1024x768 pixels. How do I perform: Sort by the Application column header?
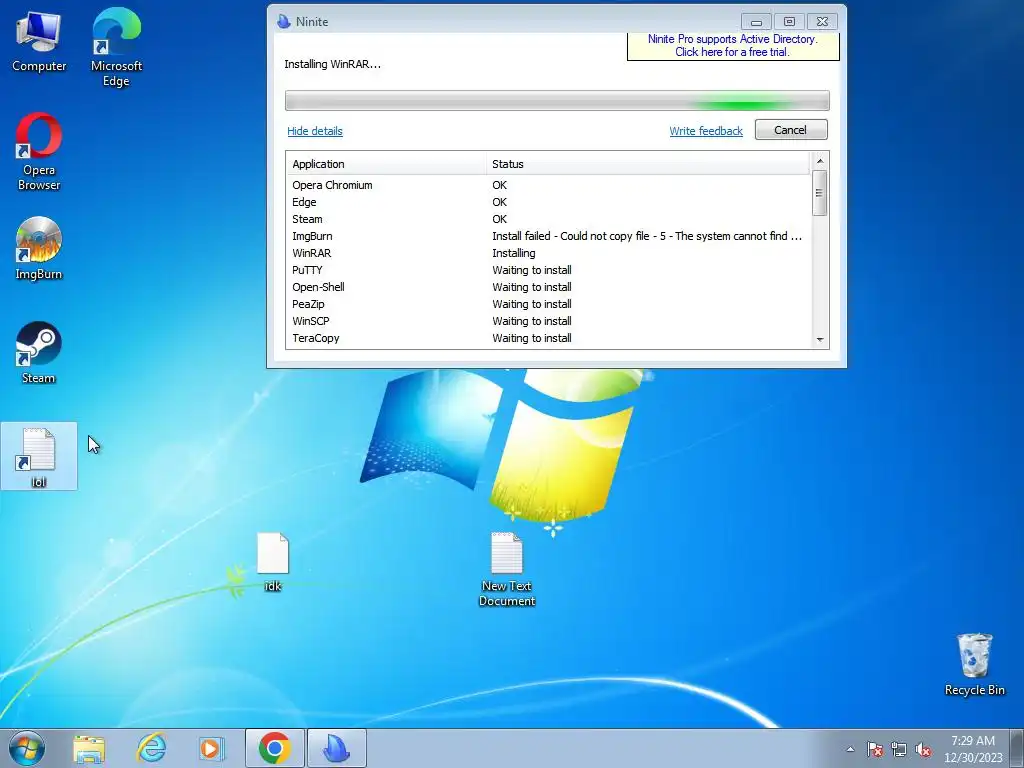coord(386,164)
